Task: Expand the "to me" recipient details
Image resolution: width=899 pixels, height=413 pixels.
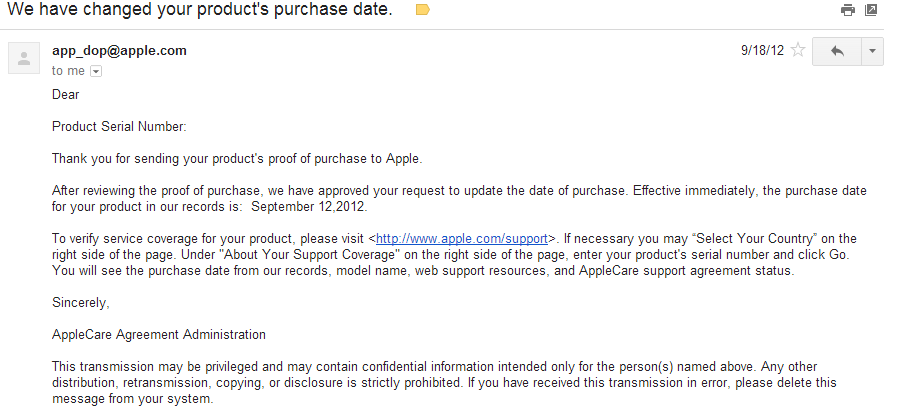Action: pyautogui.click(x=96, y=72)
